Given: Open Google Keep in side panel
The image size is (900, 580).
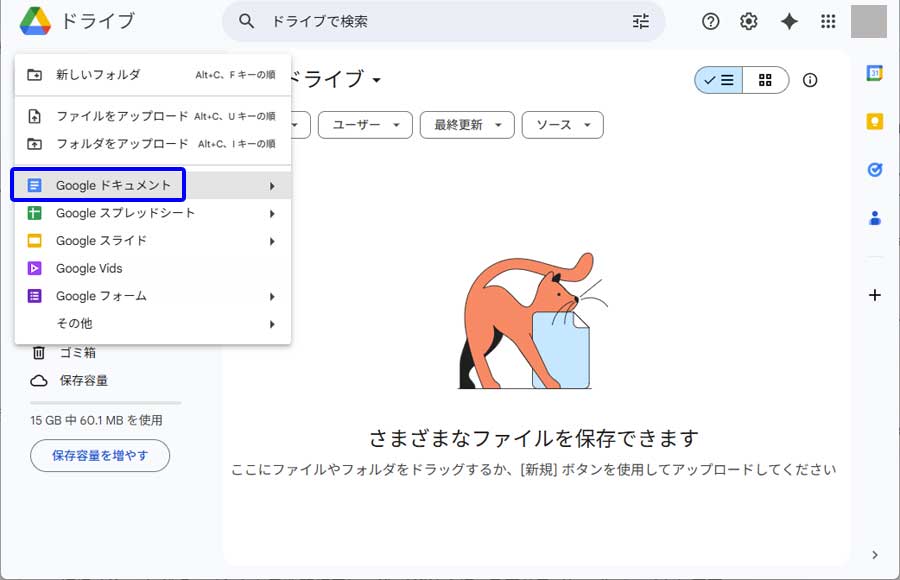Looking at the screenshot, I should click(874, 121).
